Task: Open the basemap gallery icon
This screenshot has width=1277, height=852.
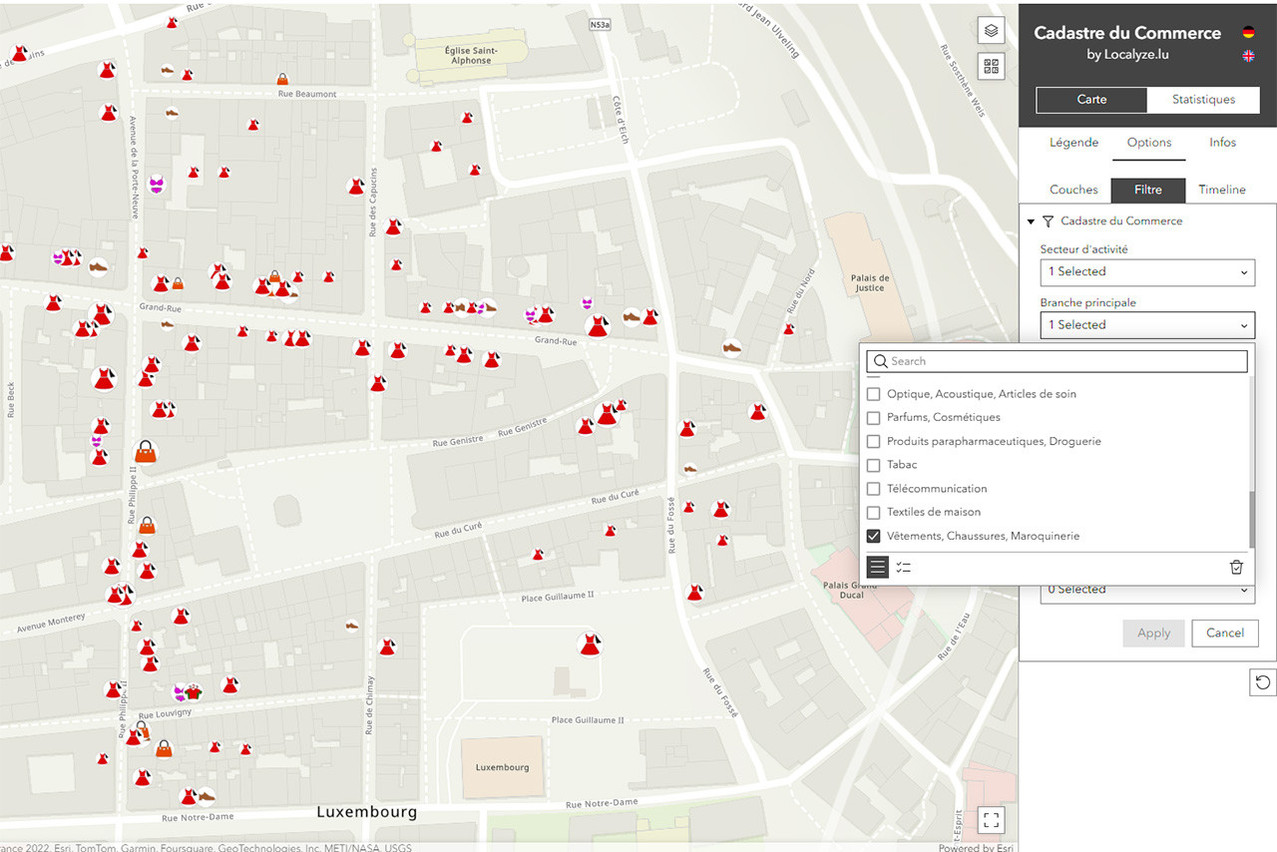Action: point(990,66)
